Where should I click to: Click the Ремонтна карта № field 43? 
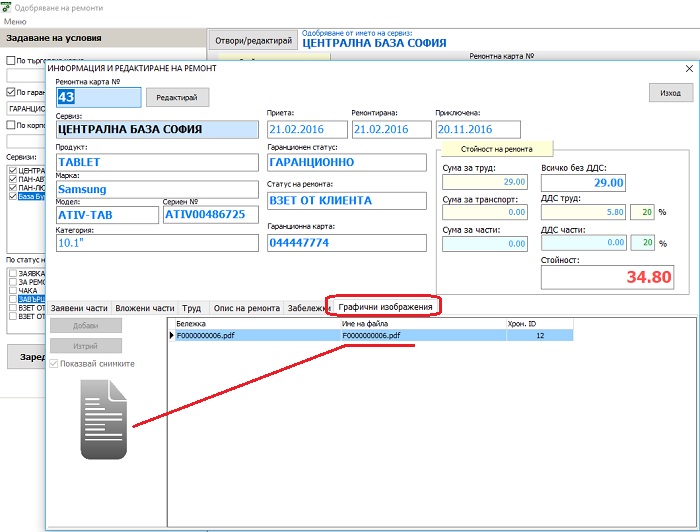99,97
